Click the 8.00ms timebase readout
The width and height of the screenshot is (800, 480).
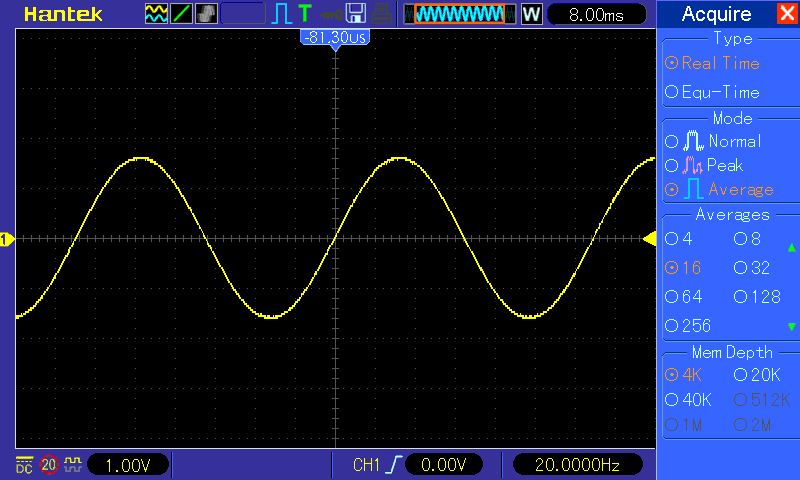pos(596,15)
